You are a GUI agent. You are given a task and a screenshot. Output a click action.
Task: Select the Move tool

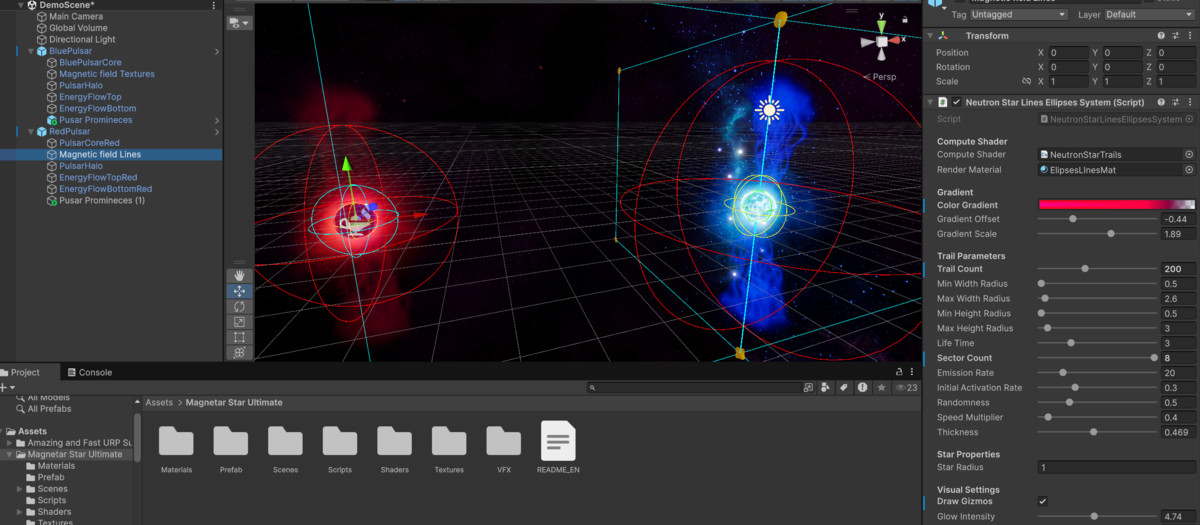(x=239, y=291)
